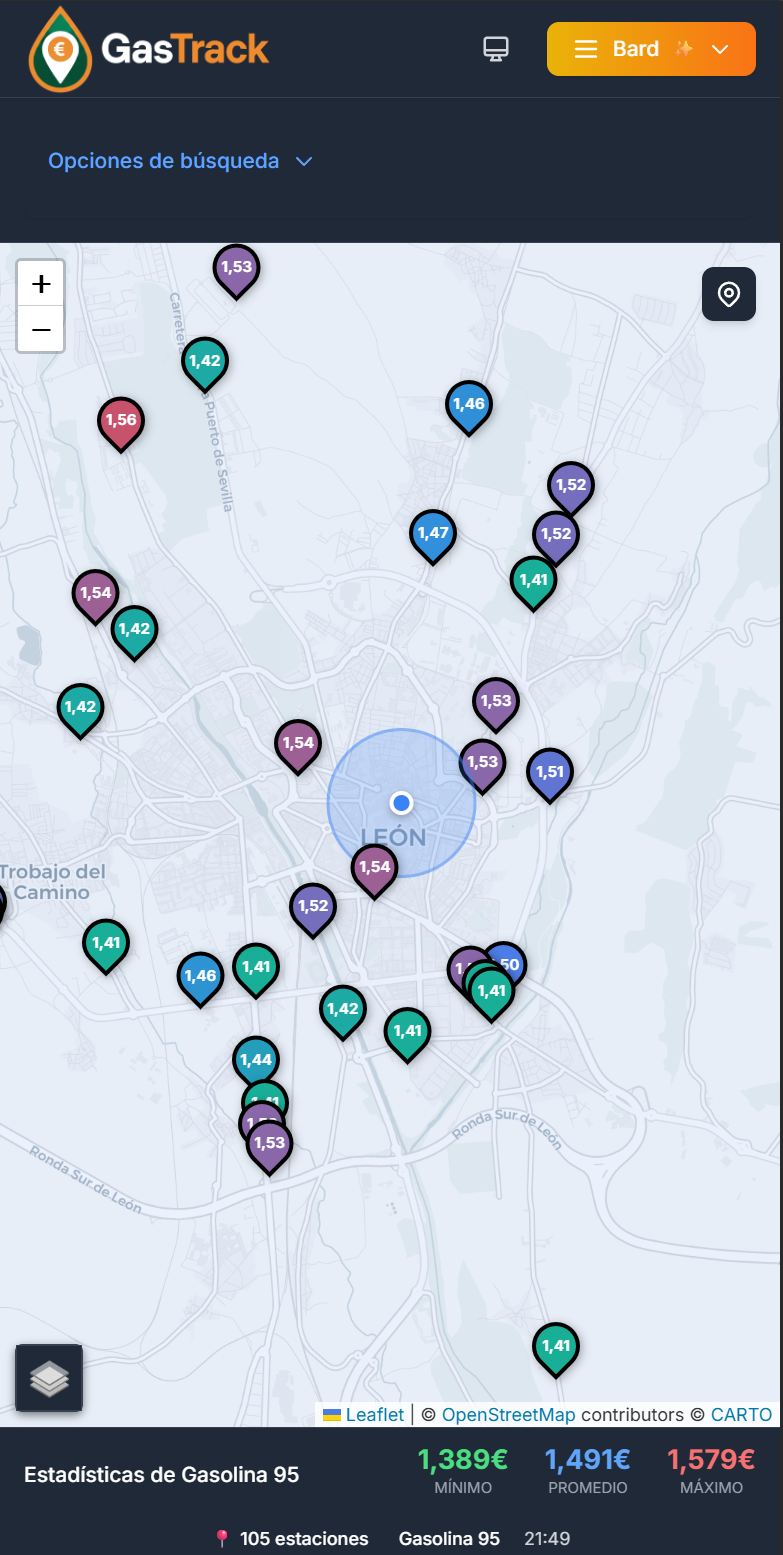Open the Bard user menu dropdown
Viewport: 783px width, 1555px height.
pyautogui.click(x=651, y=49)
